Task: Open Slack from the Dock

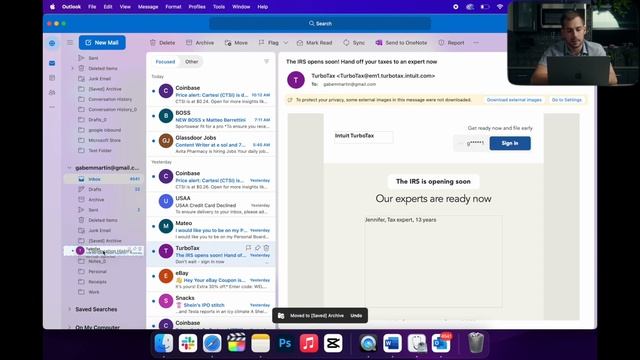Action: pos(188,343)
